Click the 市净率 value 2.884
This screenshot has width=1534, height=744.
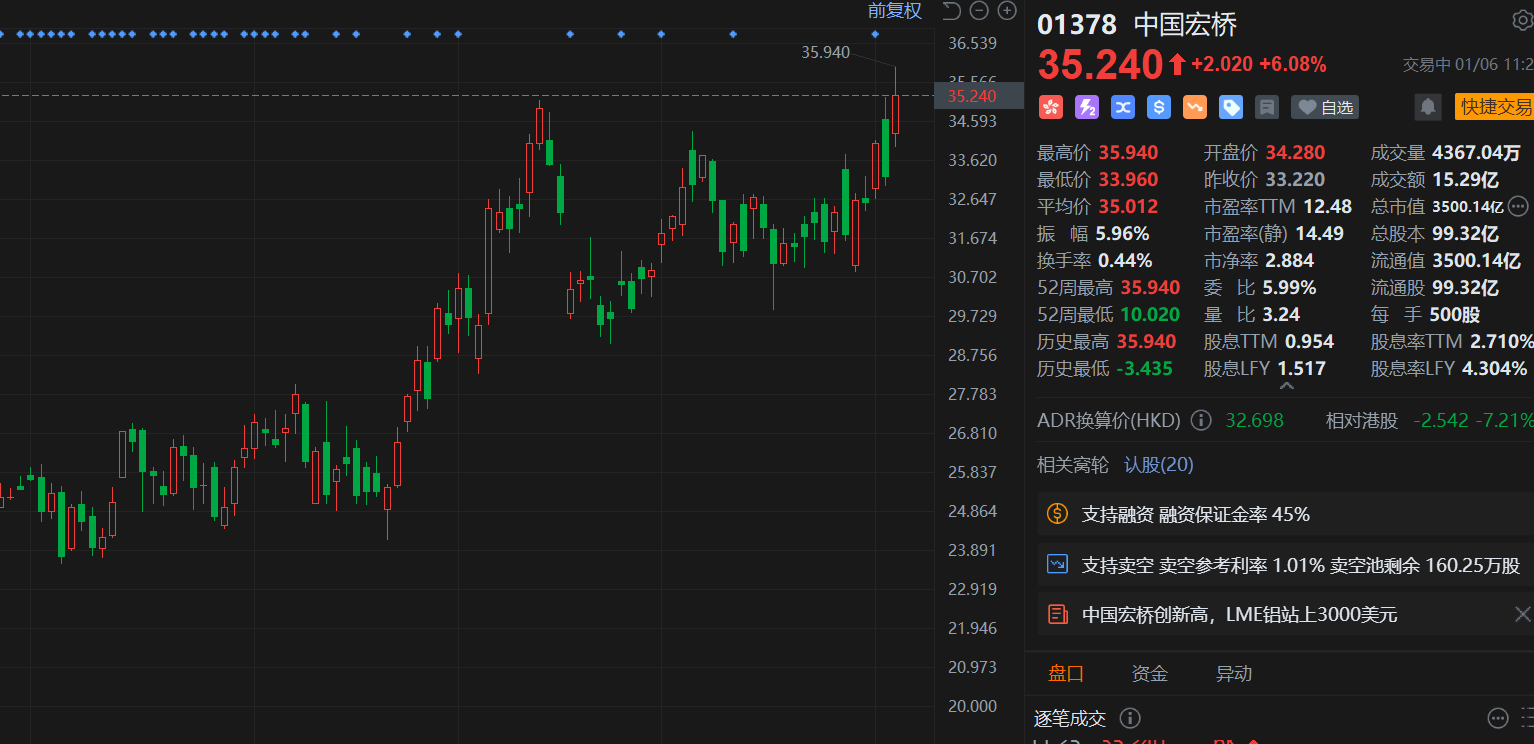pyautogui.click(x=1290, y=261)
